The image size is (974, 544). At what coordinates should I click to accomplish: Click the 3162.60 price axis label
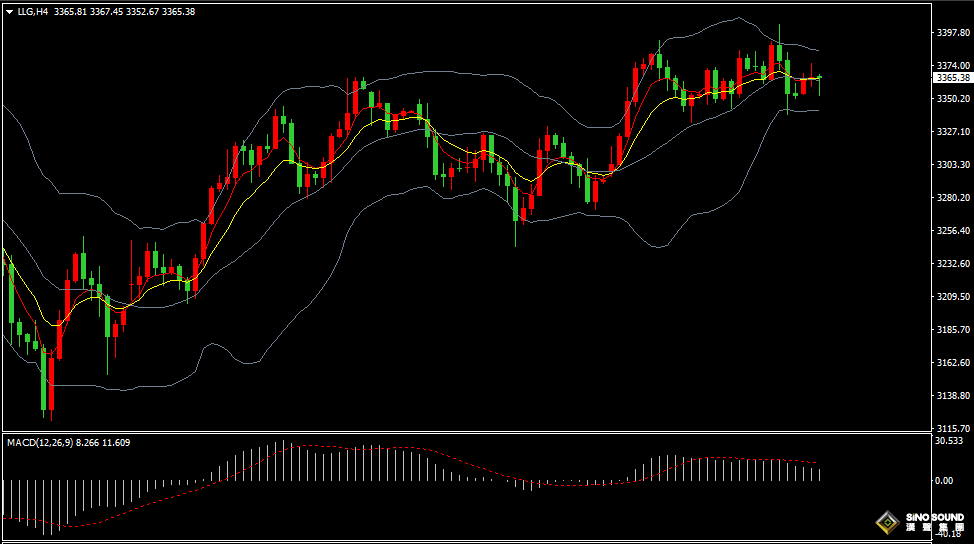pyautogui.click(x=952, y=362)
